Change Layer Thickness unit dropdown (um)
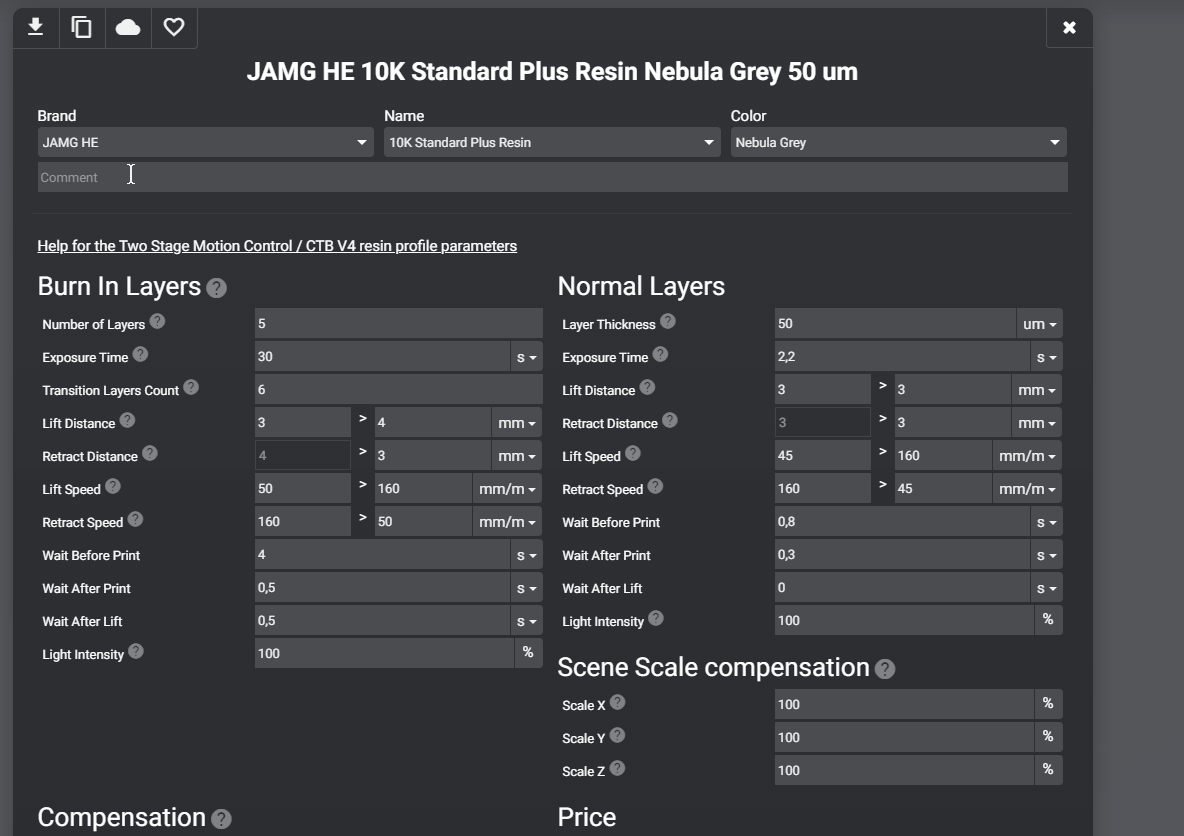Screen dimensions: 1184x836 1039,324
